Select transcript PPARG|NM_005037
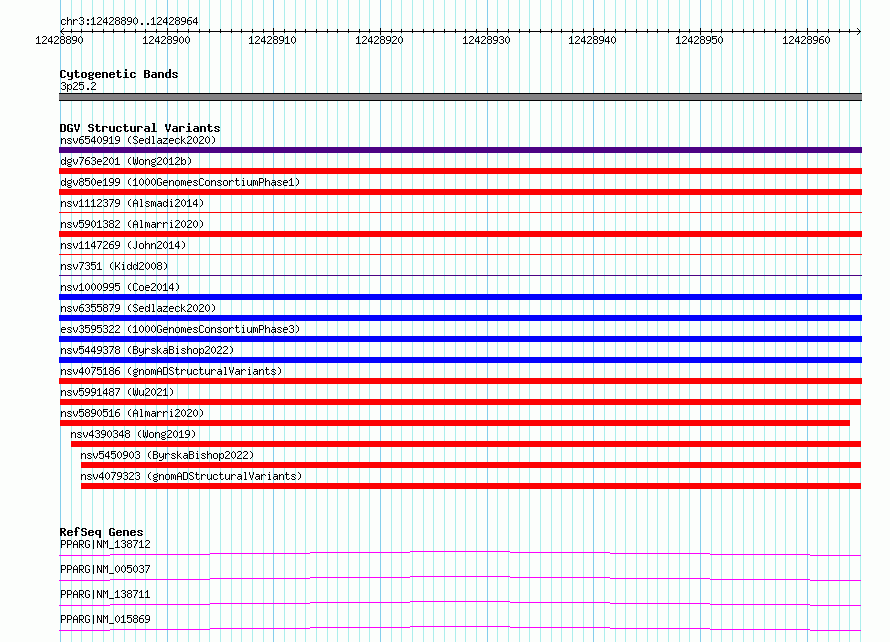890x642 pixels. pos(105,569)
